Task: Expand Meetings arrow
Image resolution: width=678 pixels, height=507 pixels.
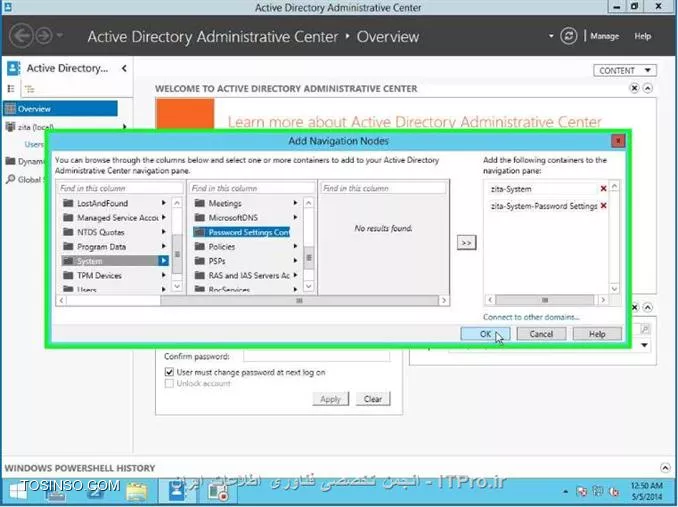Action: coord(295,203)
